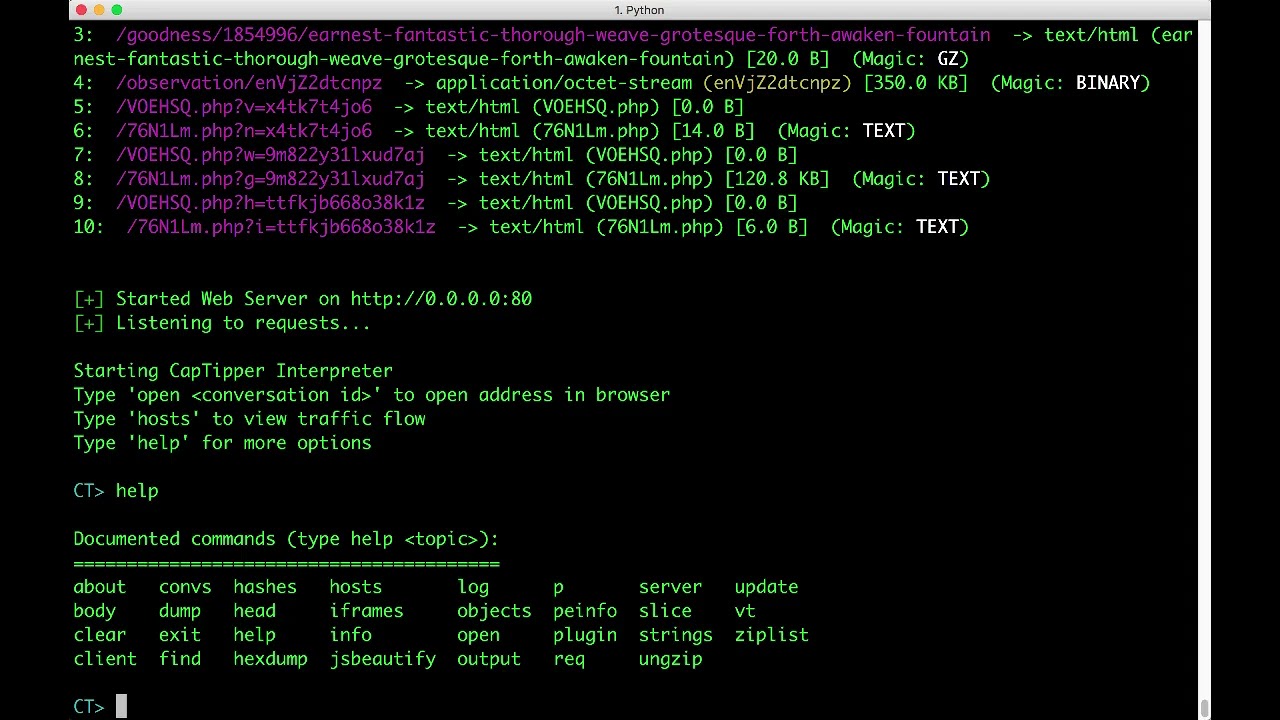Click the 'ungzip' command name
The width and height of the screenshot is (1280, 720).
coord(670,659)
